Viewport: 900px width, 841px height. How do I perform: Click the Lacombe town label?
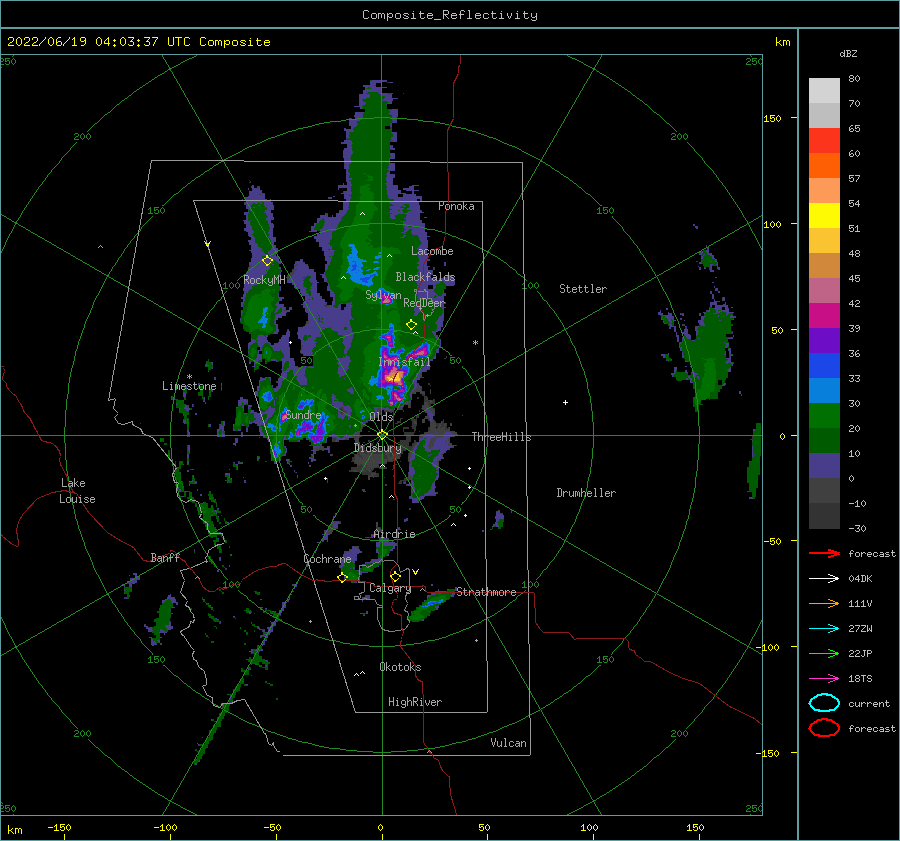(x=432, y=251)
